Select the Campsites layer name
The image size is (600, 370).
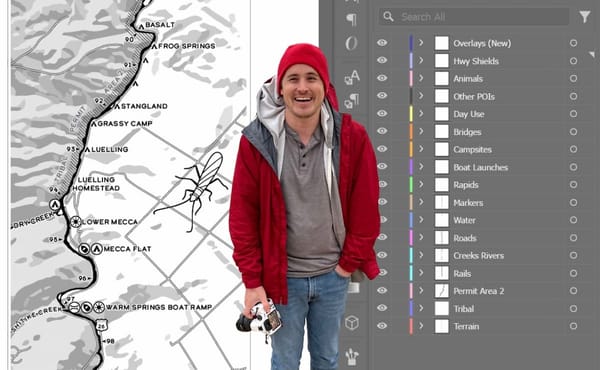pos(473,150)
